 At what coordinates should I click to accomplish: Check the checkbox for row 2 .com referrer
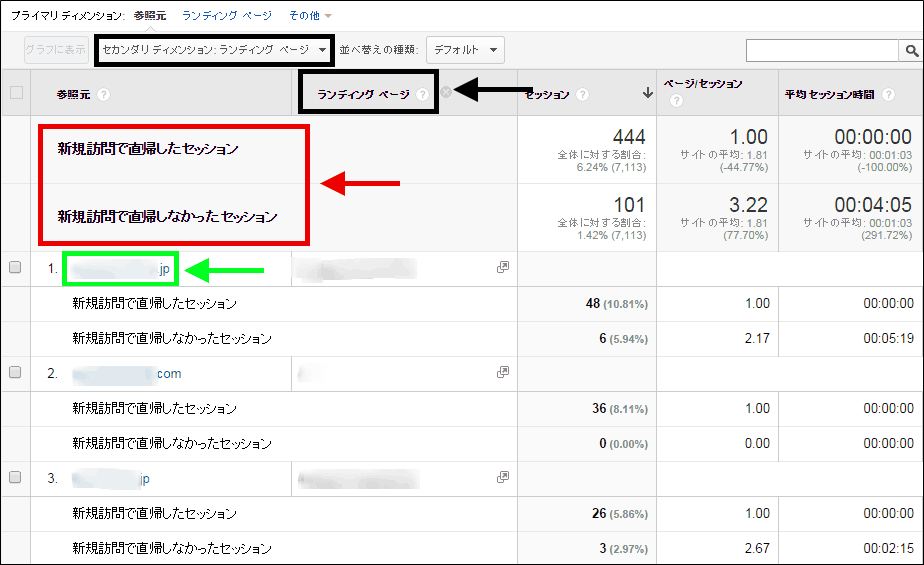[x=15, y=373]
